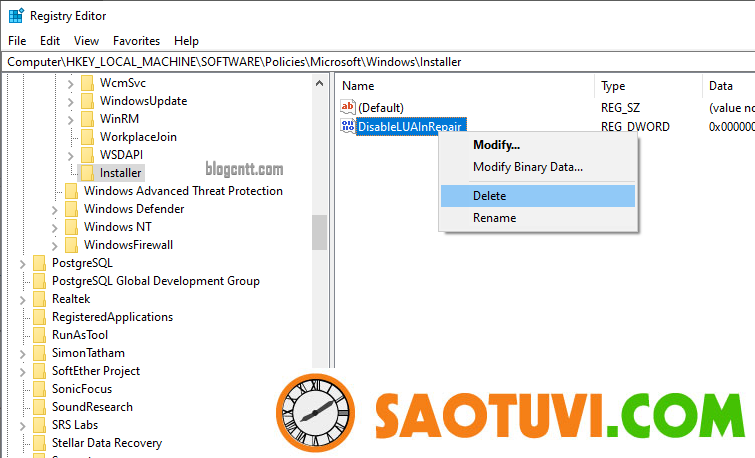The height and width of the screenshot is (458, 755).
Task: Choose Delete from the context menu
Action: [538, 196]
